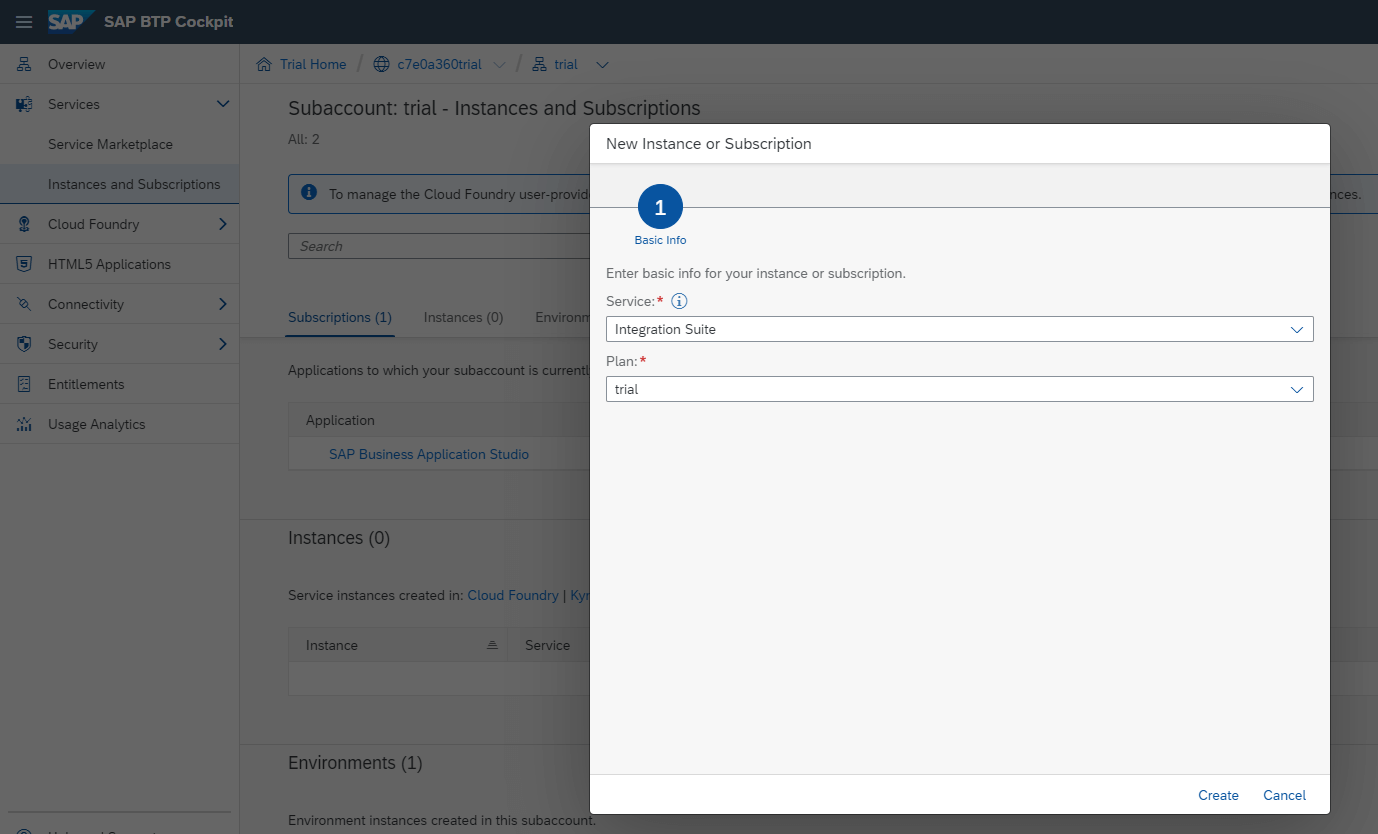The height and width of the screenshot is (834, 1378).
Task: Click the "Instances (0)" section heading
Action: click(339, 538)
